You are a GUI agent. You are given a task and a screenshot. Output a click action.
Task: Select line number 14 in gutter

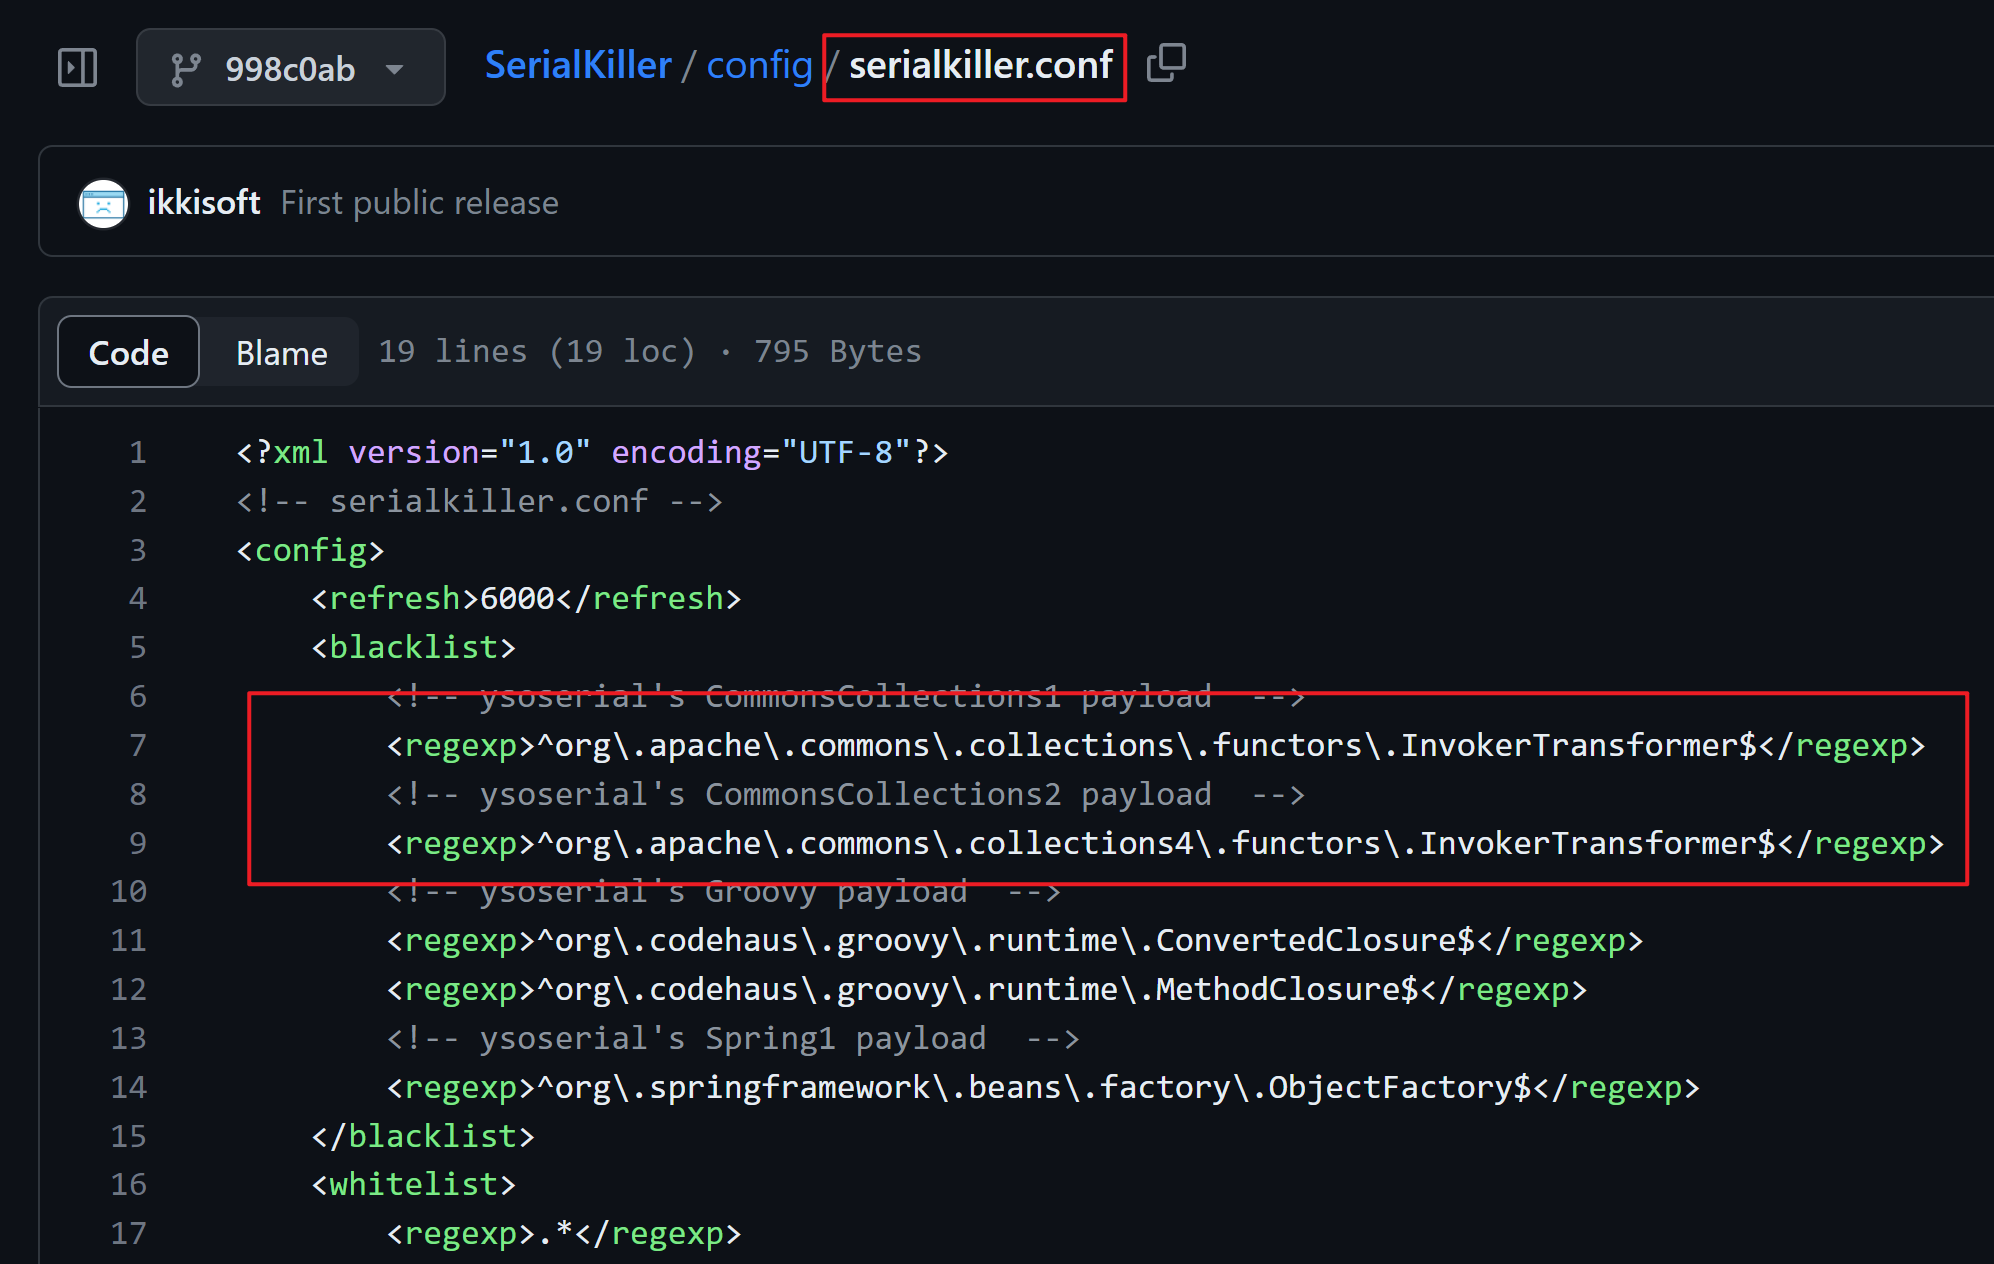(x=129, y=1087)
